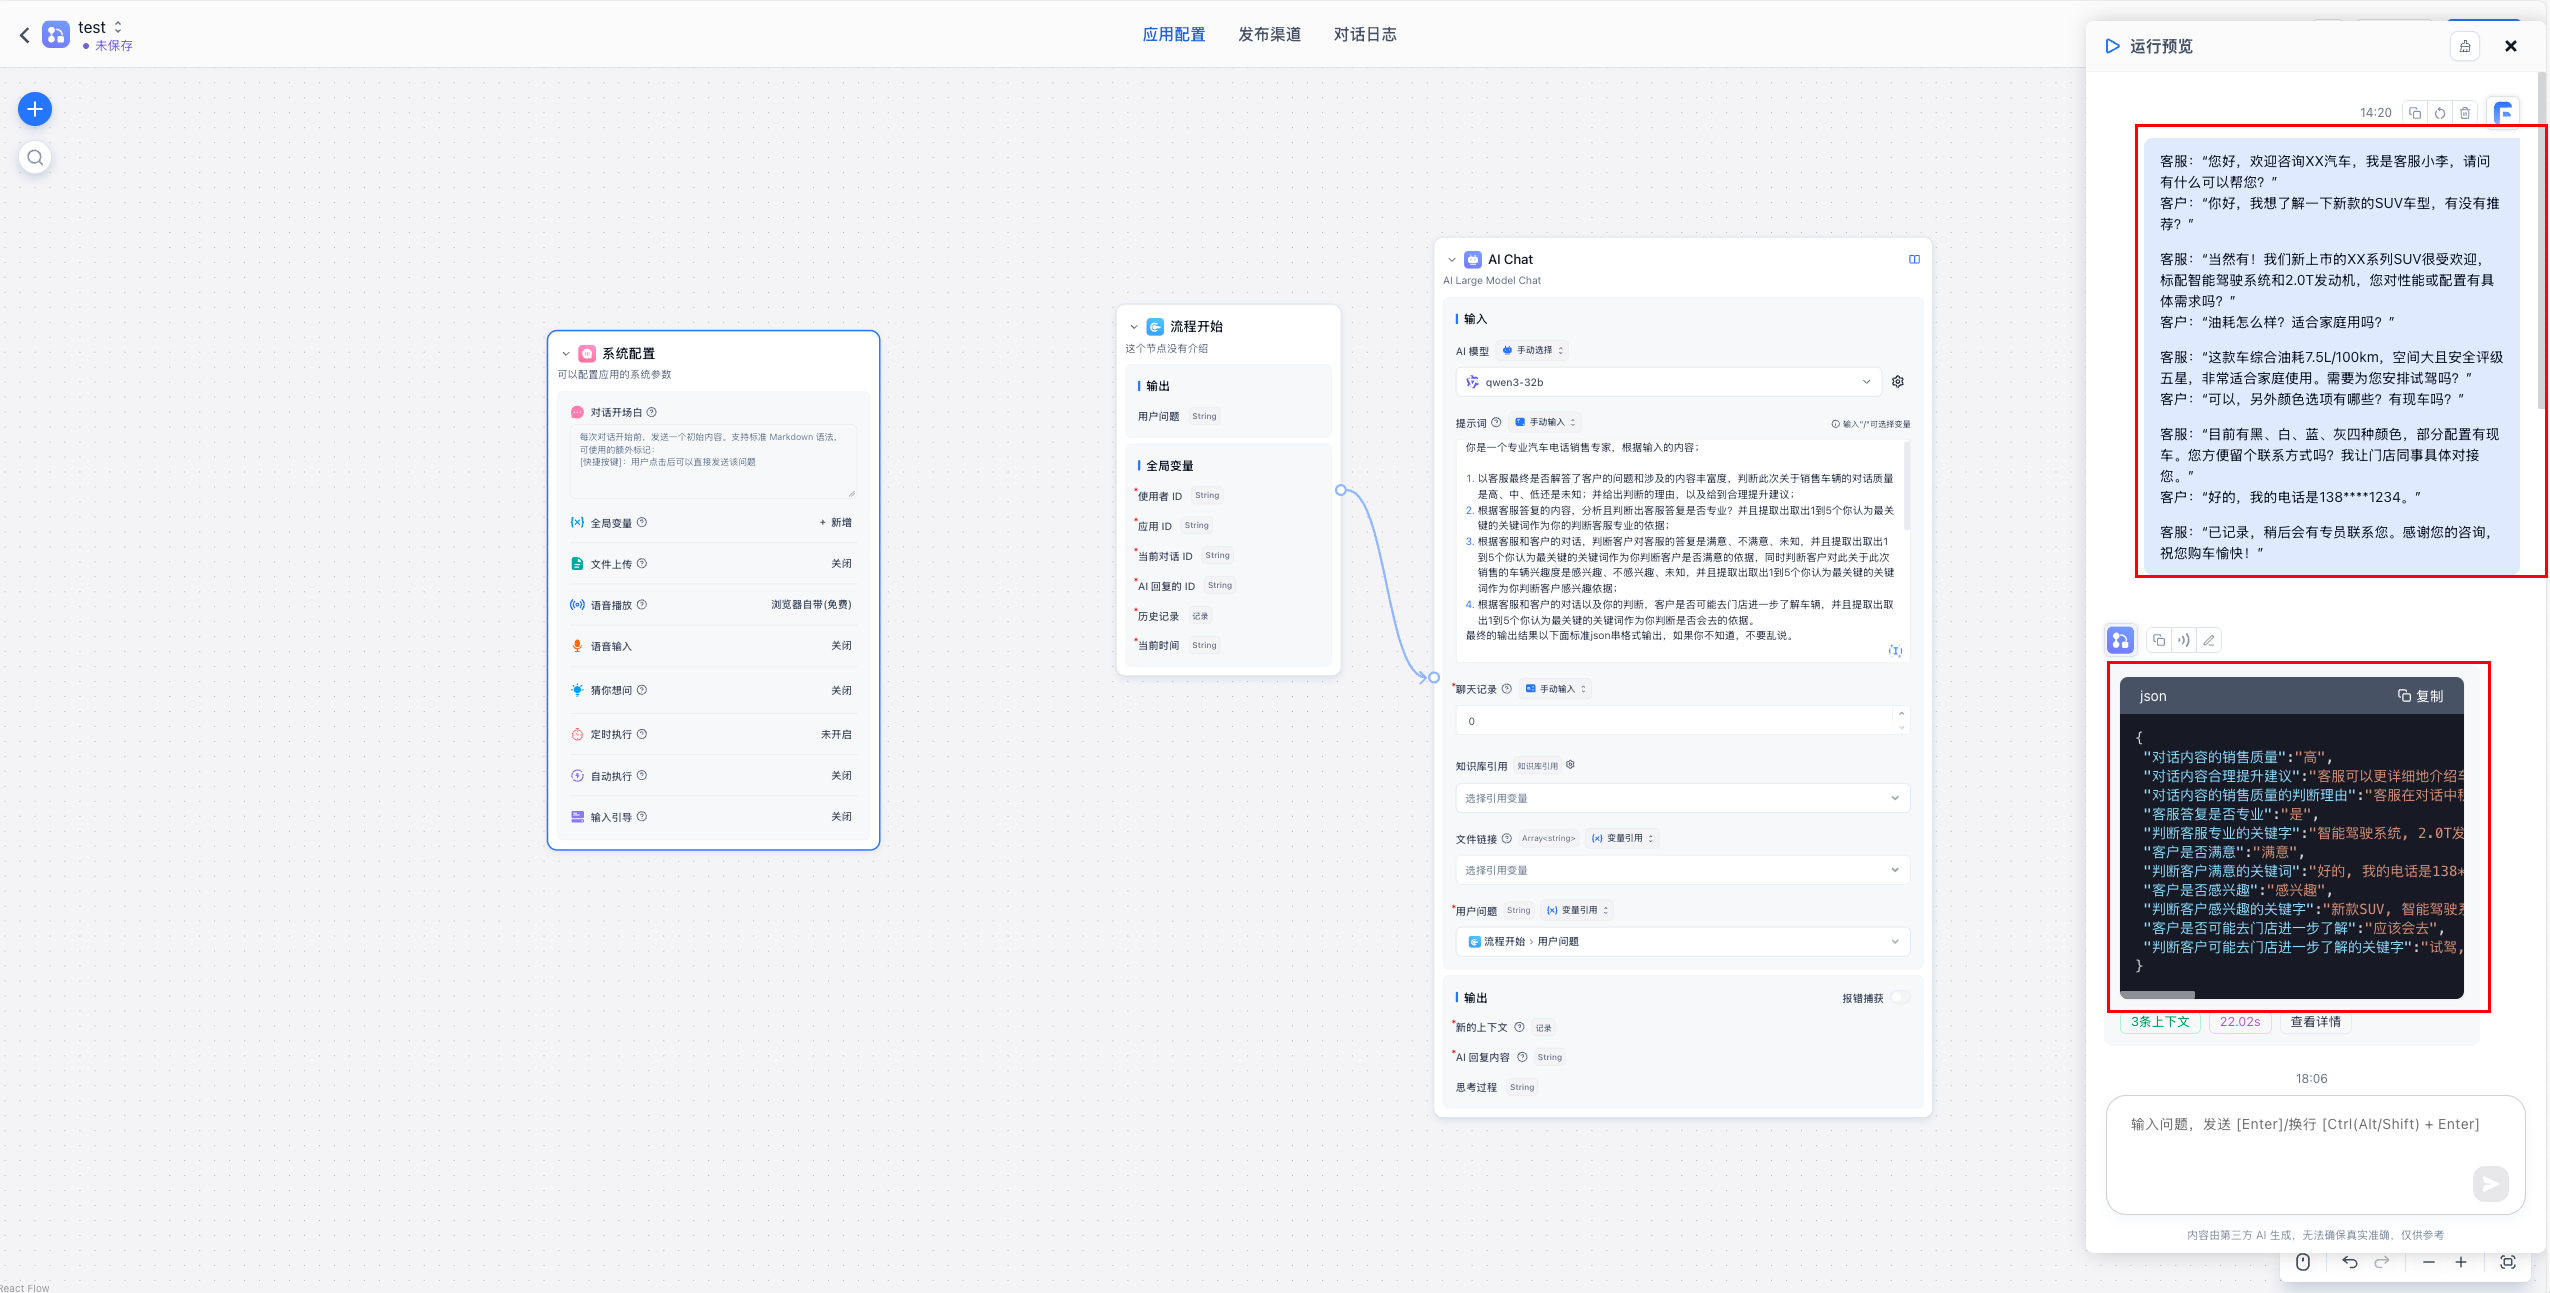
Task: Open the 文件链接 选择引用变量 dropdown
Action: (1682, 870)
